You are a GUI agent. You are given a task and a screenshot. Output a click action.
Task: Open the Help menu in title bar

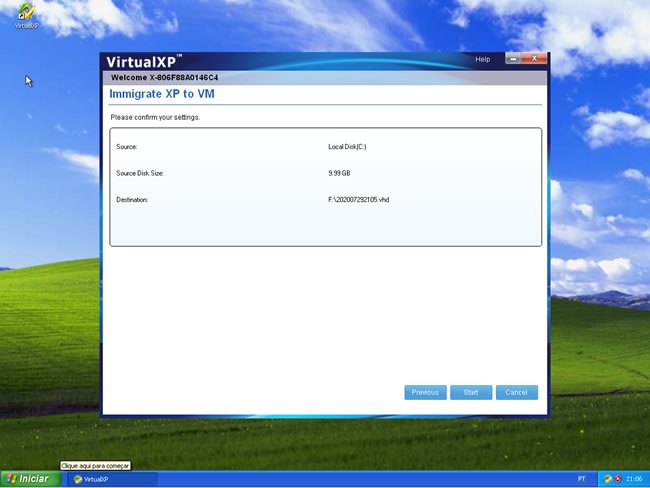[x=483, y=60]
